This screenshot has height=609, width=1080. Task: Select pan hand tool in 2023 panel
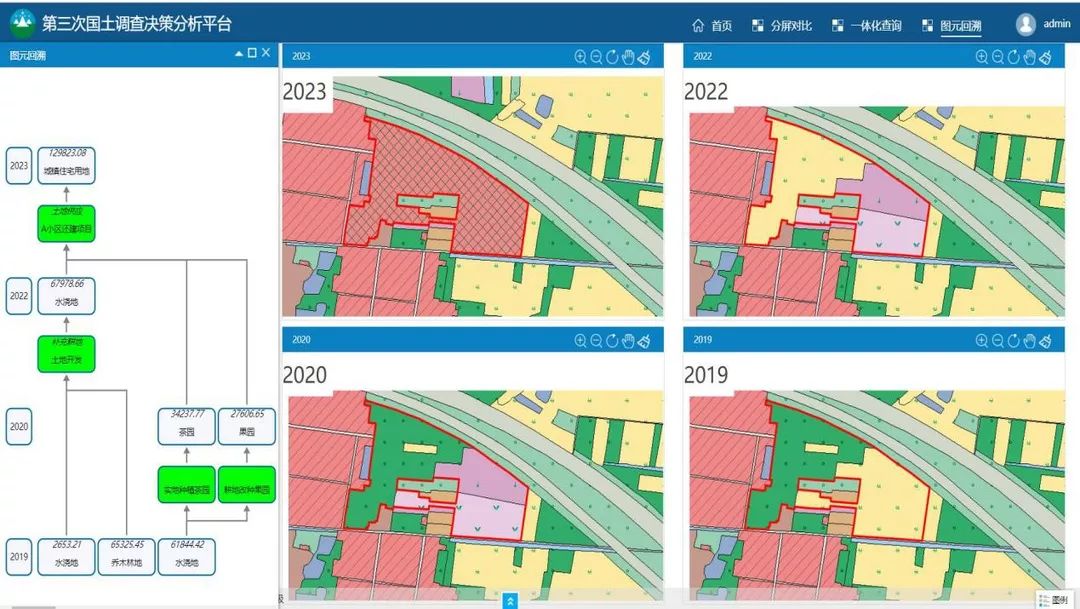coord(628,57)
